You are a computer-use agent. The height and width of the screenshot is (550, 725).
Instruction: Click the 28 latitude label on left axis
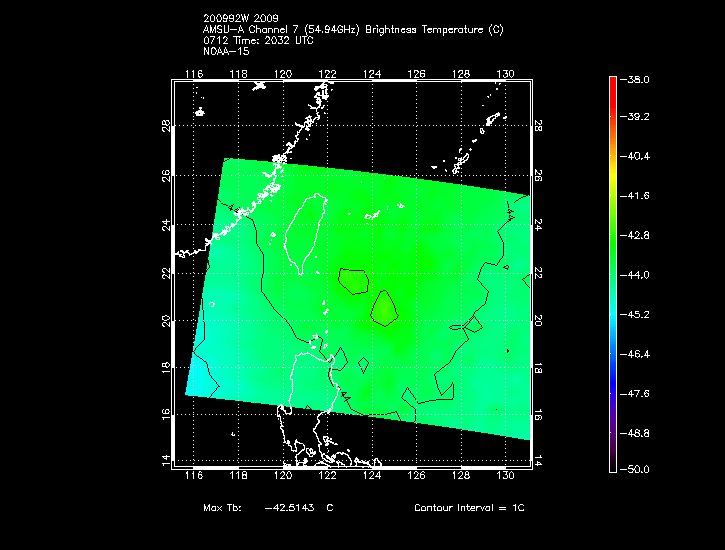click(164, 127)
